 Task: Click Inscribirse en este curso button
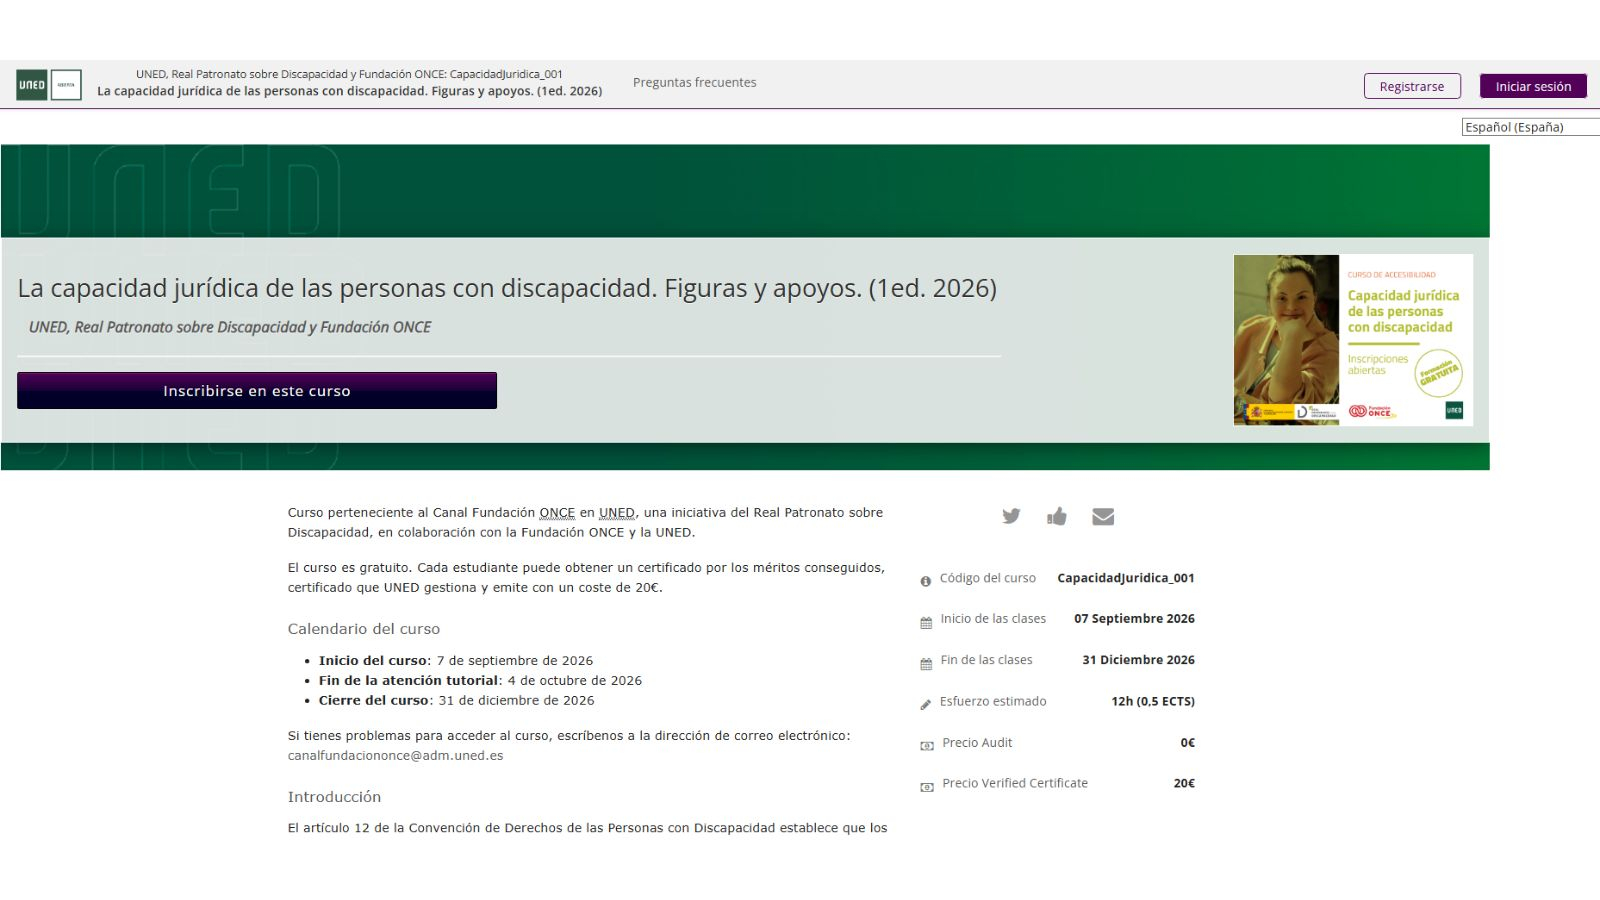point(257,390)
